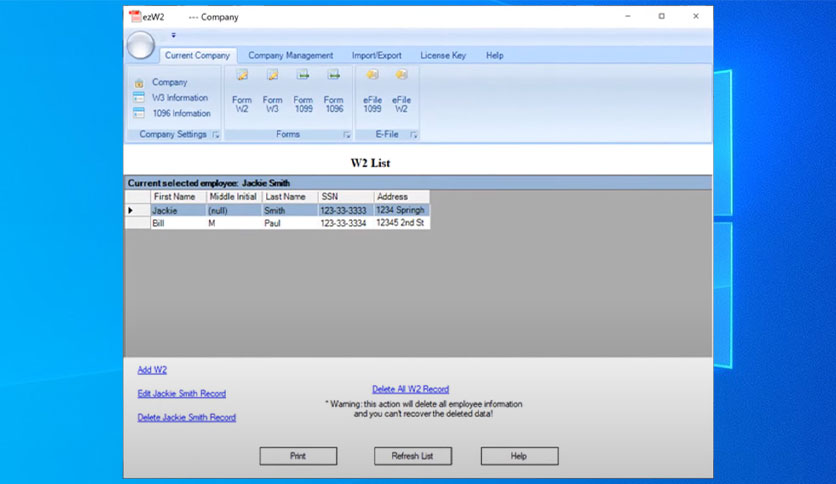Image resolution: width=836 pixels, height=484 pixels.
Task: Click the 'Smith' last name cell
Action: point(290,210)
